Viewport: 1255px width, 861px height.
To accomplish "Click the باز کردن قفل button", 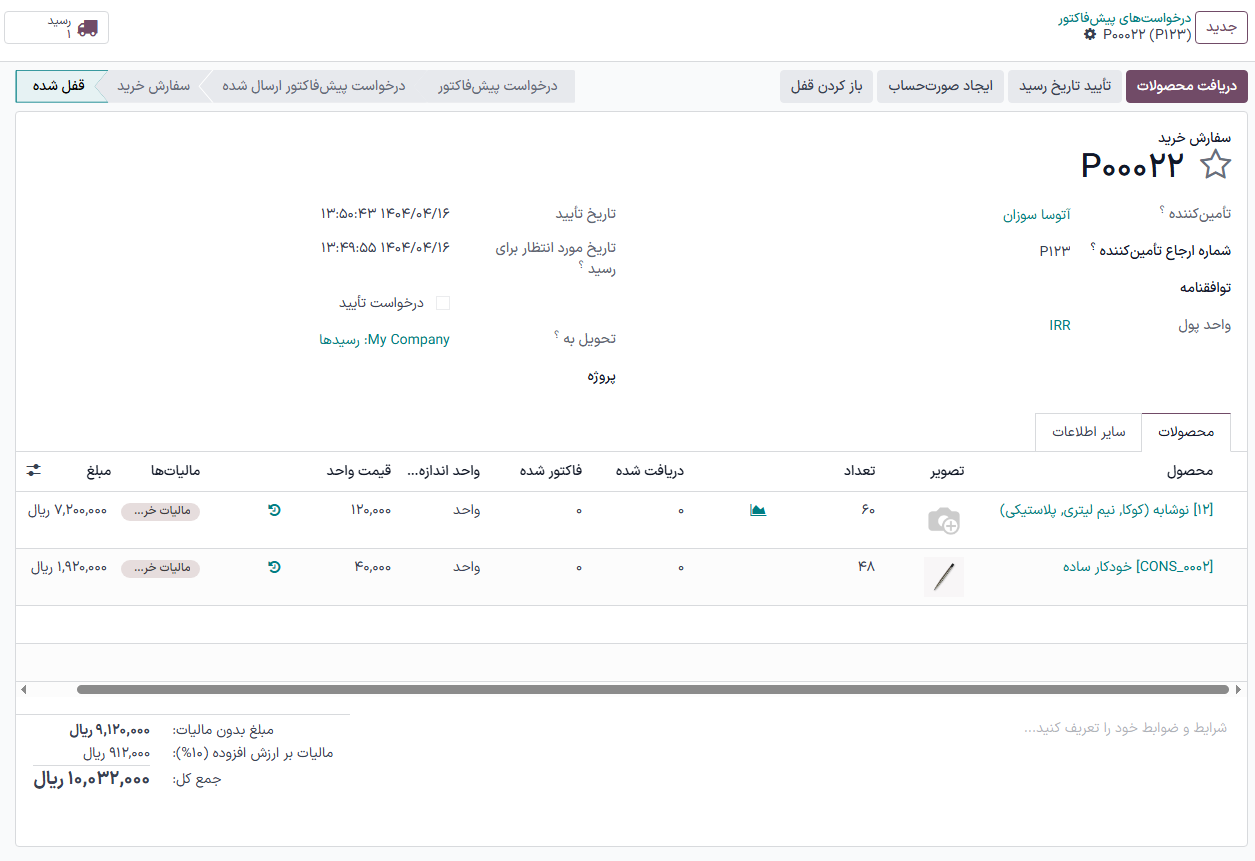I will [825, 86].
